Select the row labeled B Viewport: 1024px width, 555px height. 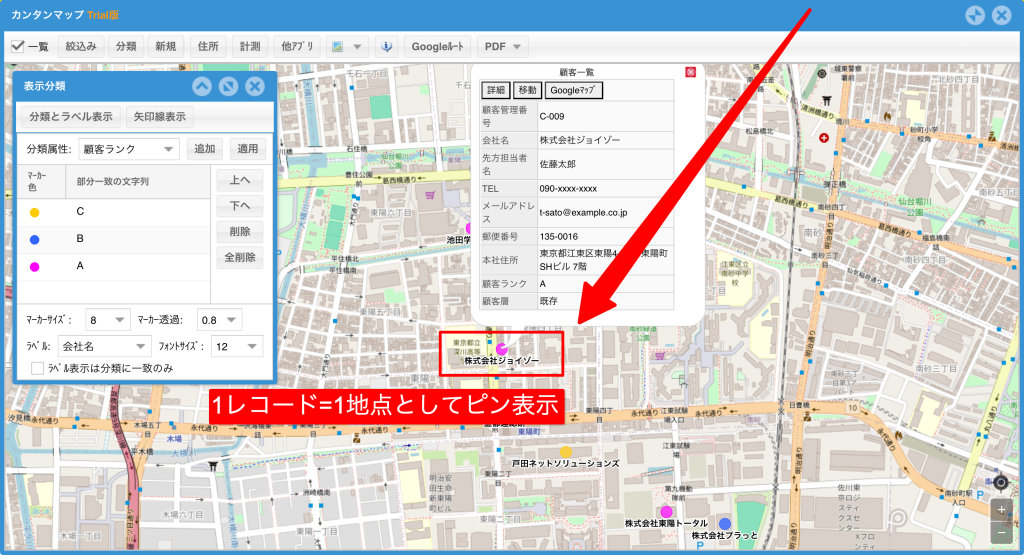(114, 239)
